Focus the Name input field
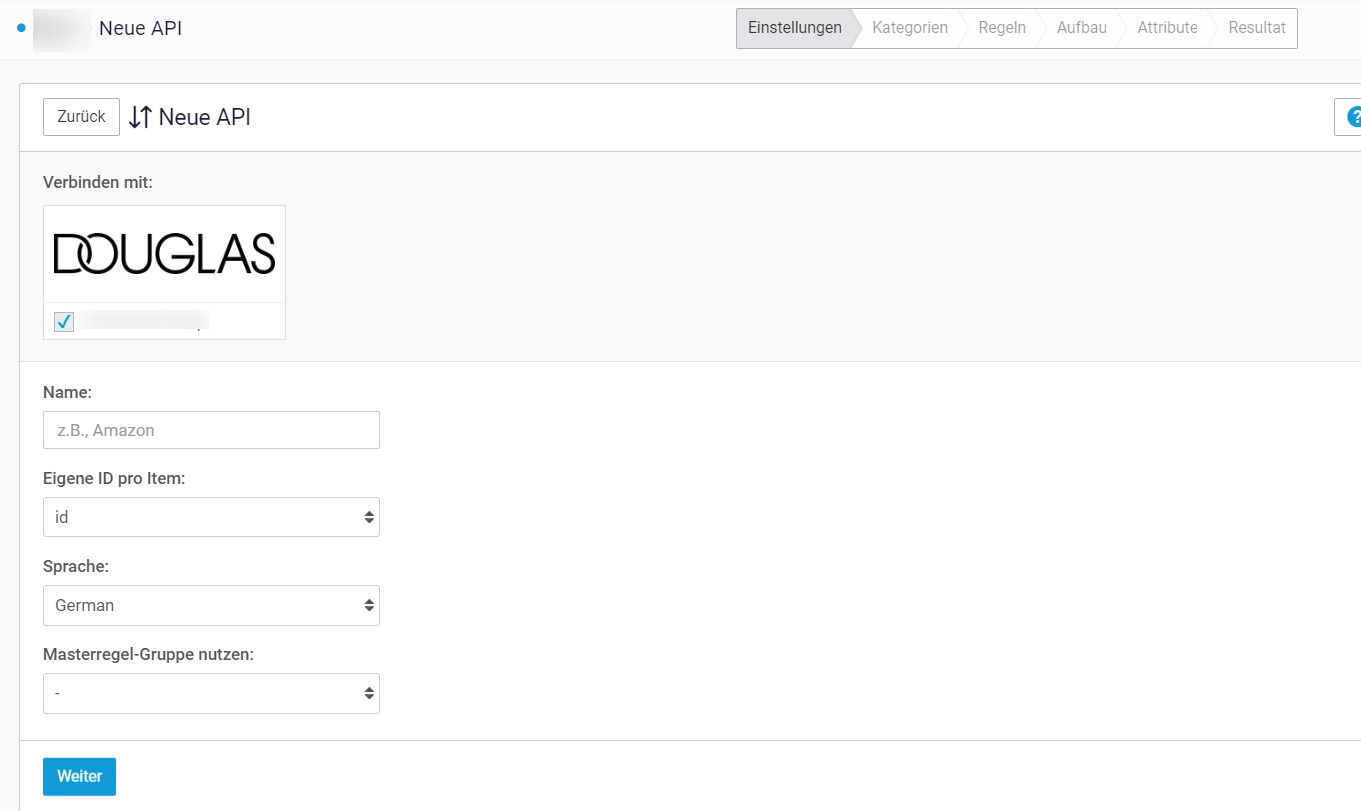This screenshot has height=811, width=1361. tap(211, 430)
